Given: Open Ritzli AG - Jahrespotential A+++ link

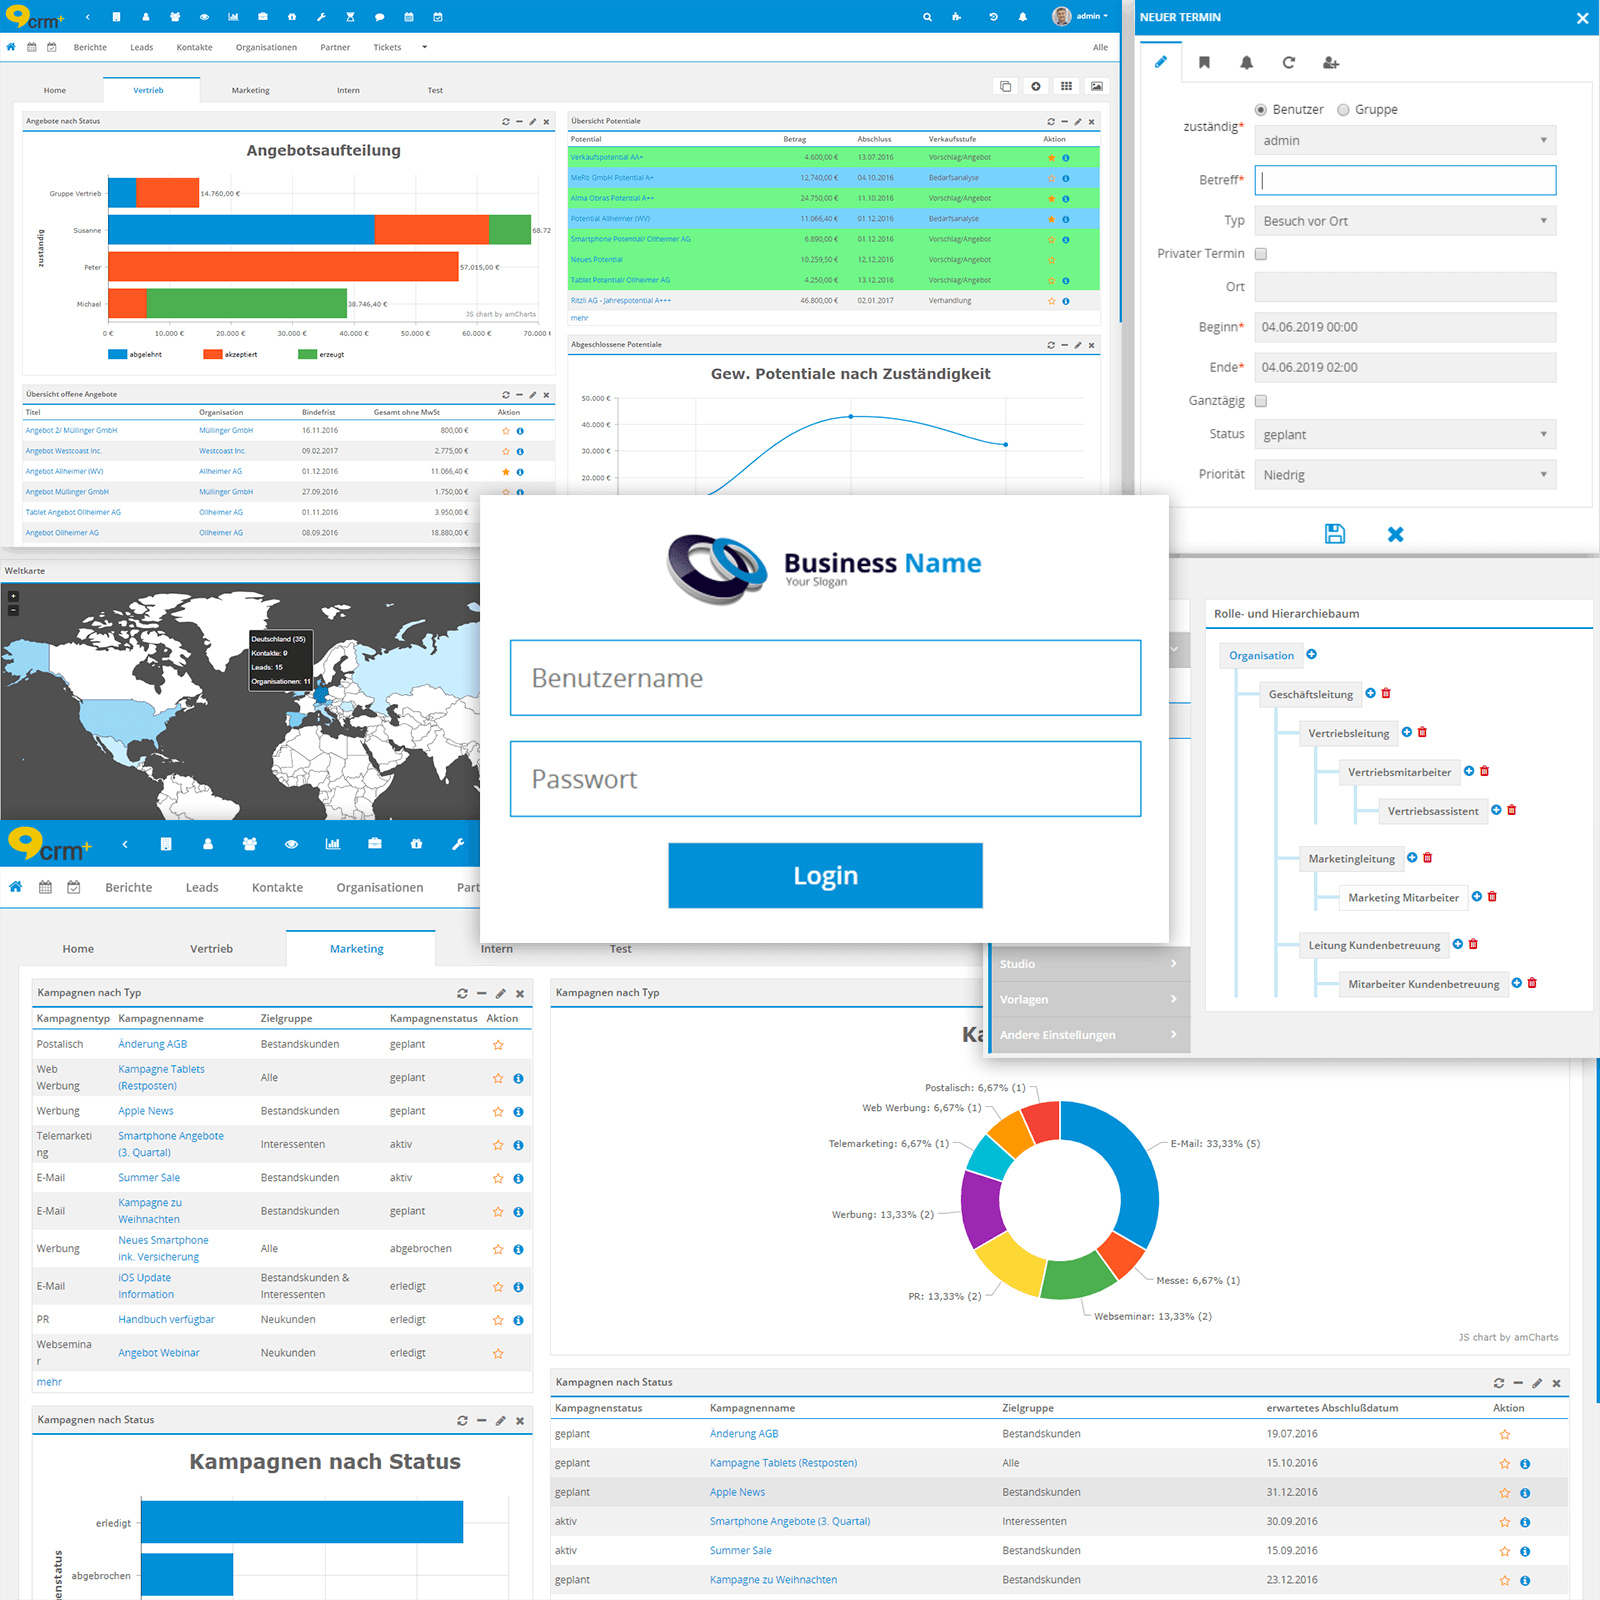Looking at the screenshot, I should pyautogui.click(x=621, y=300).
